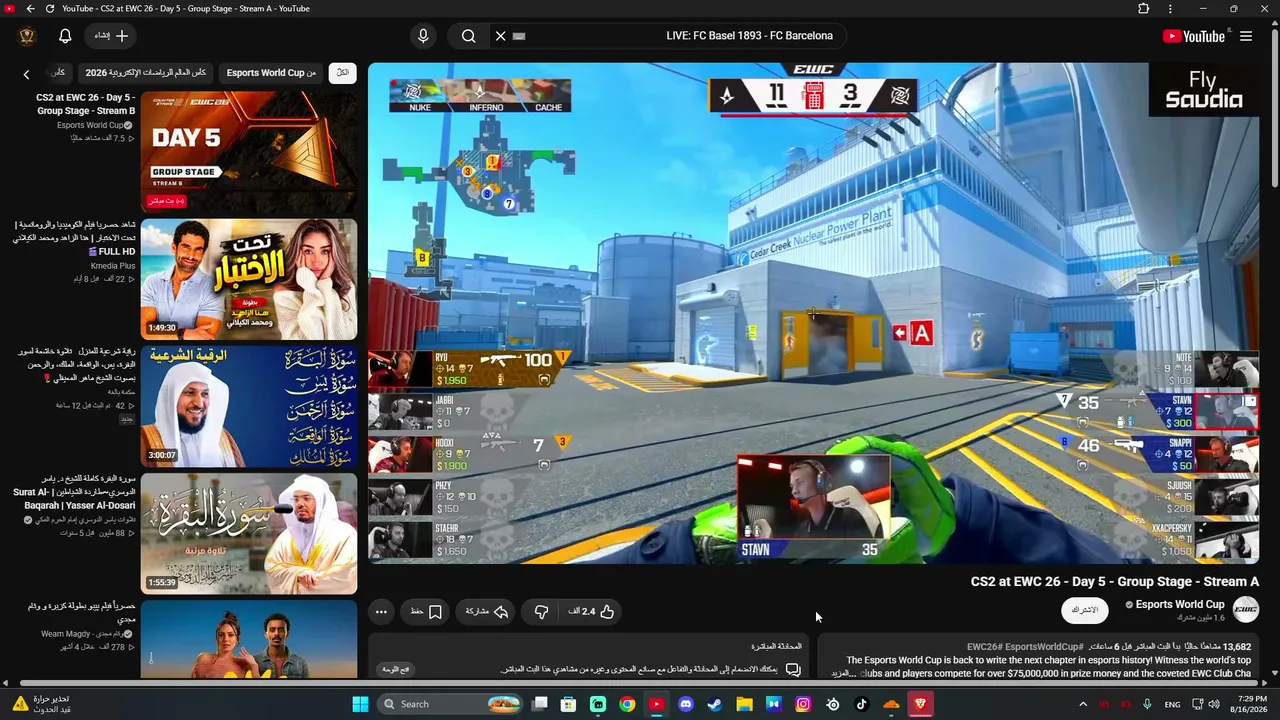
Task: Open the live chat panel button
Action: point(396,669)
